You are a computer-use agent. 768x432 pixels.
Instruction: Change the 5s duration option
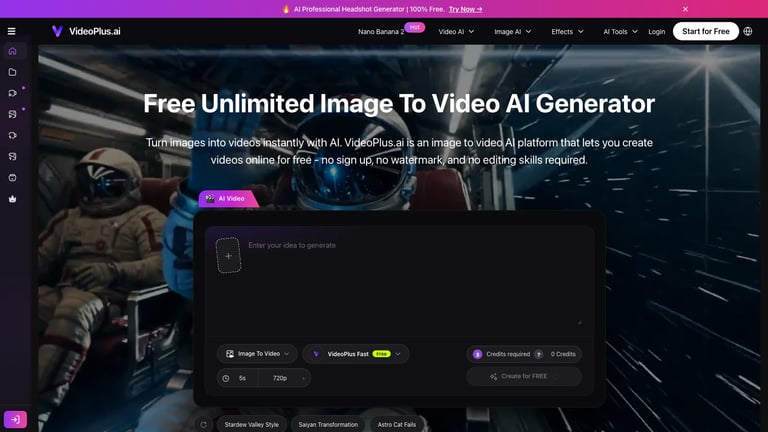(x=242, y=378)
